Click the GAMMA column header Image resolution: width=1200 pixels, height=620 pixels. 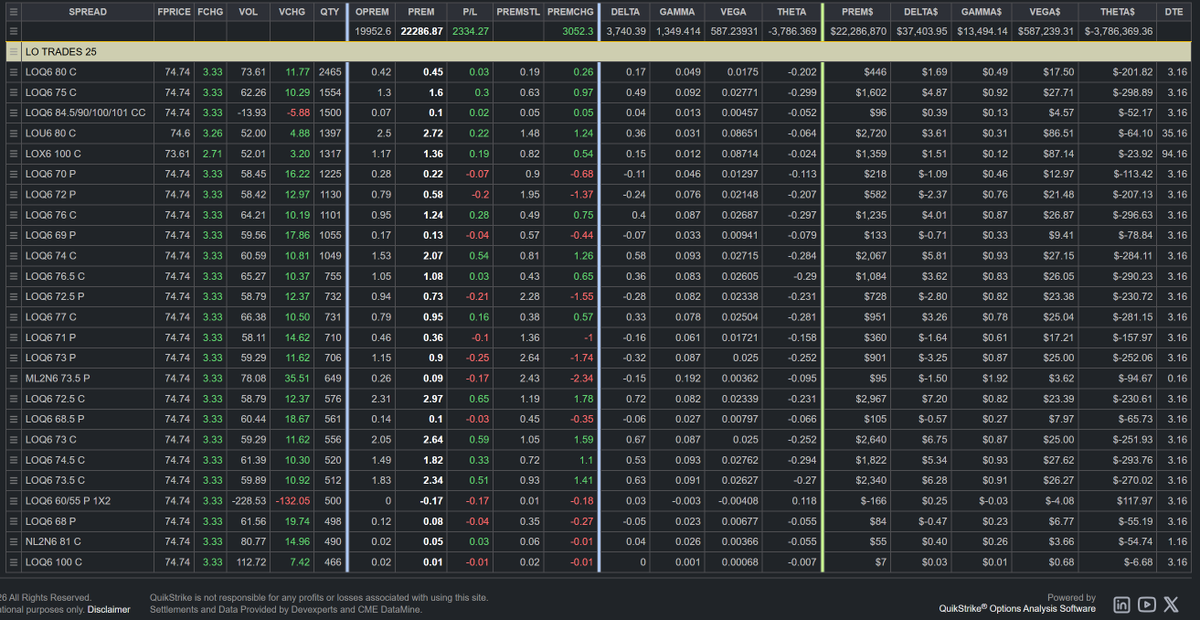[x=678, y=11]
